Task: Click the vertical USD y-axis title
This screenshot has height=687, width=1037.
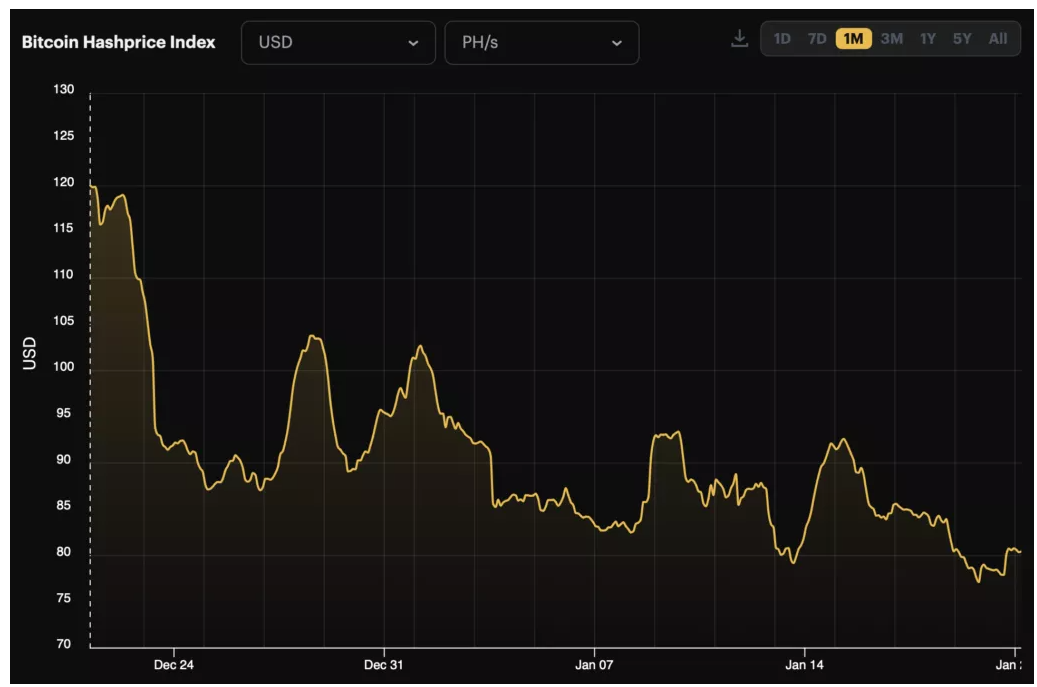Action: coord(30,354)
